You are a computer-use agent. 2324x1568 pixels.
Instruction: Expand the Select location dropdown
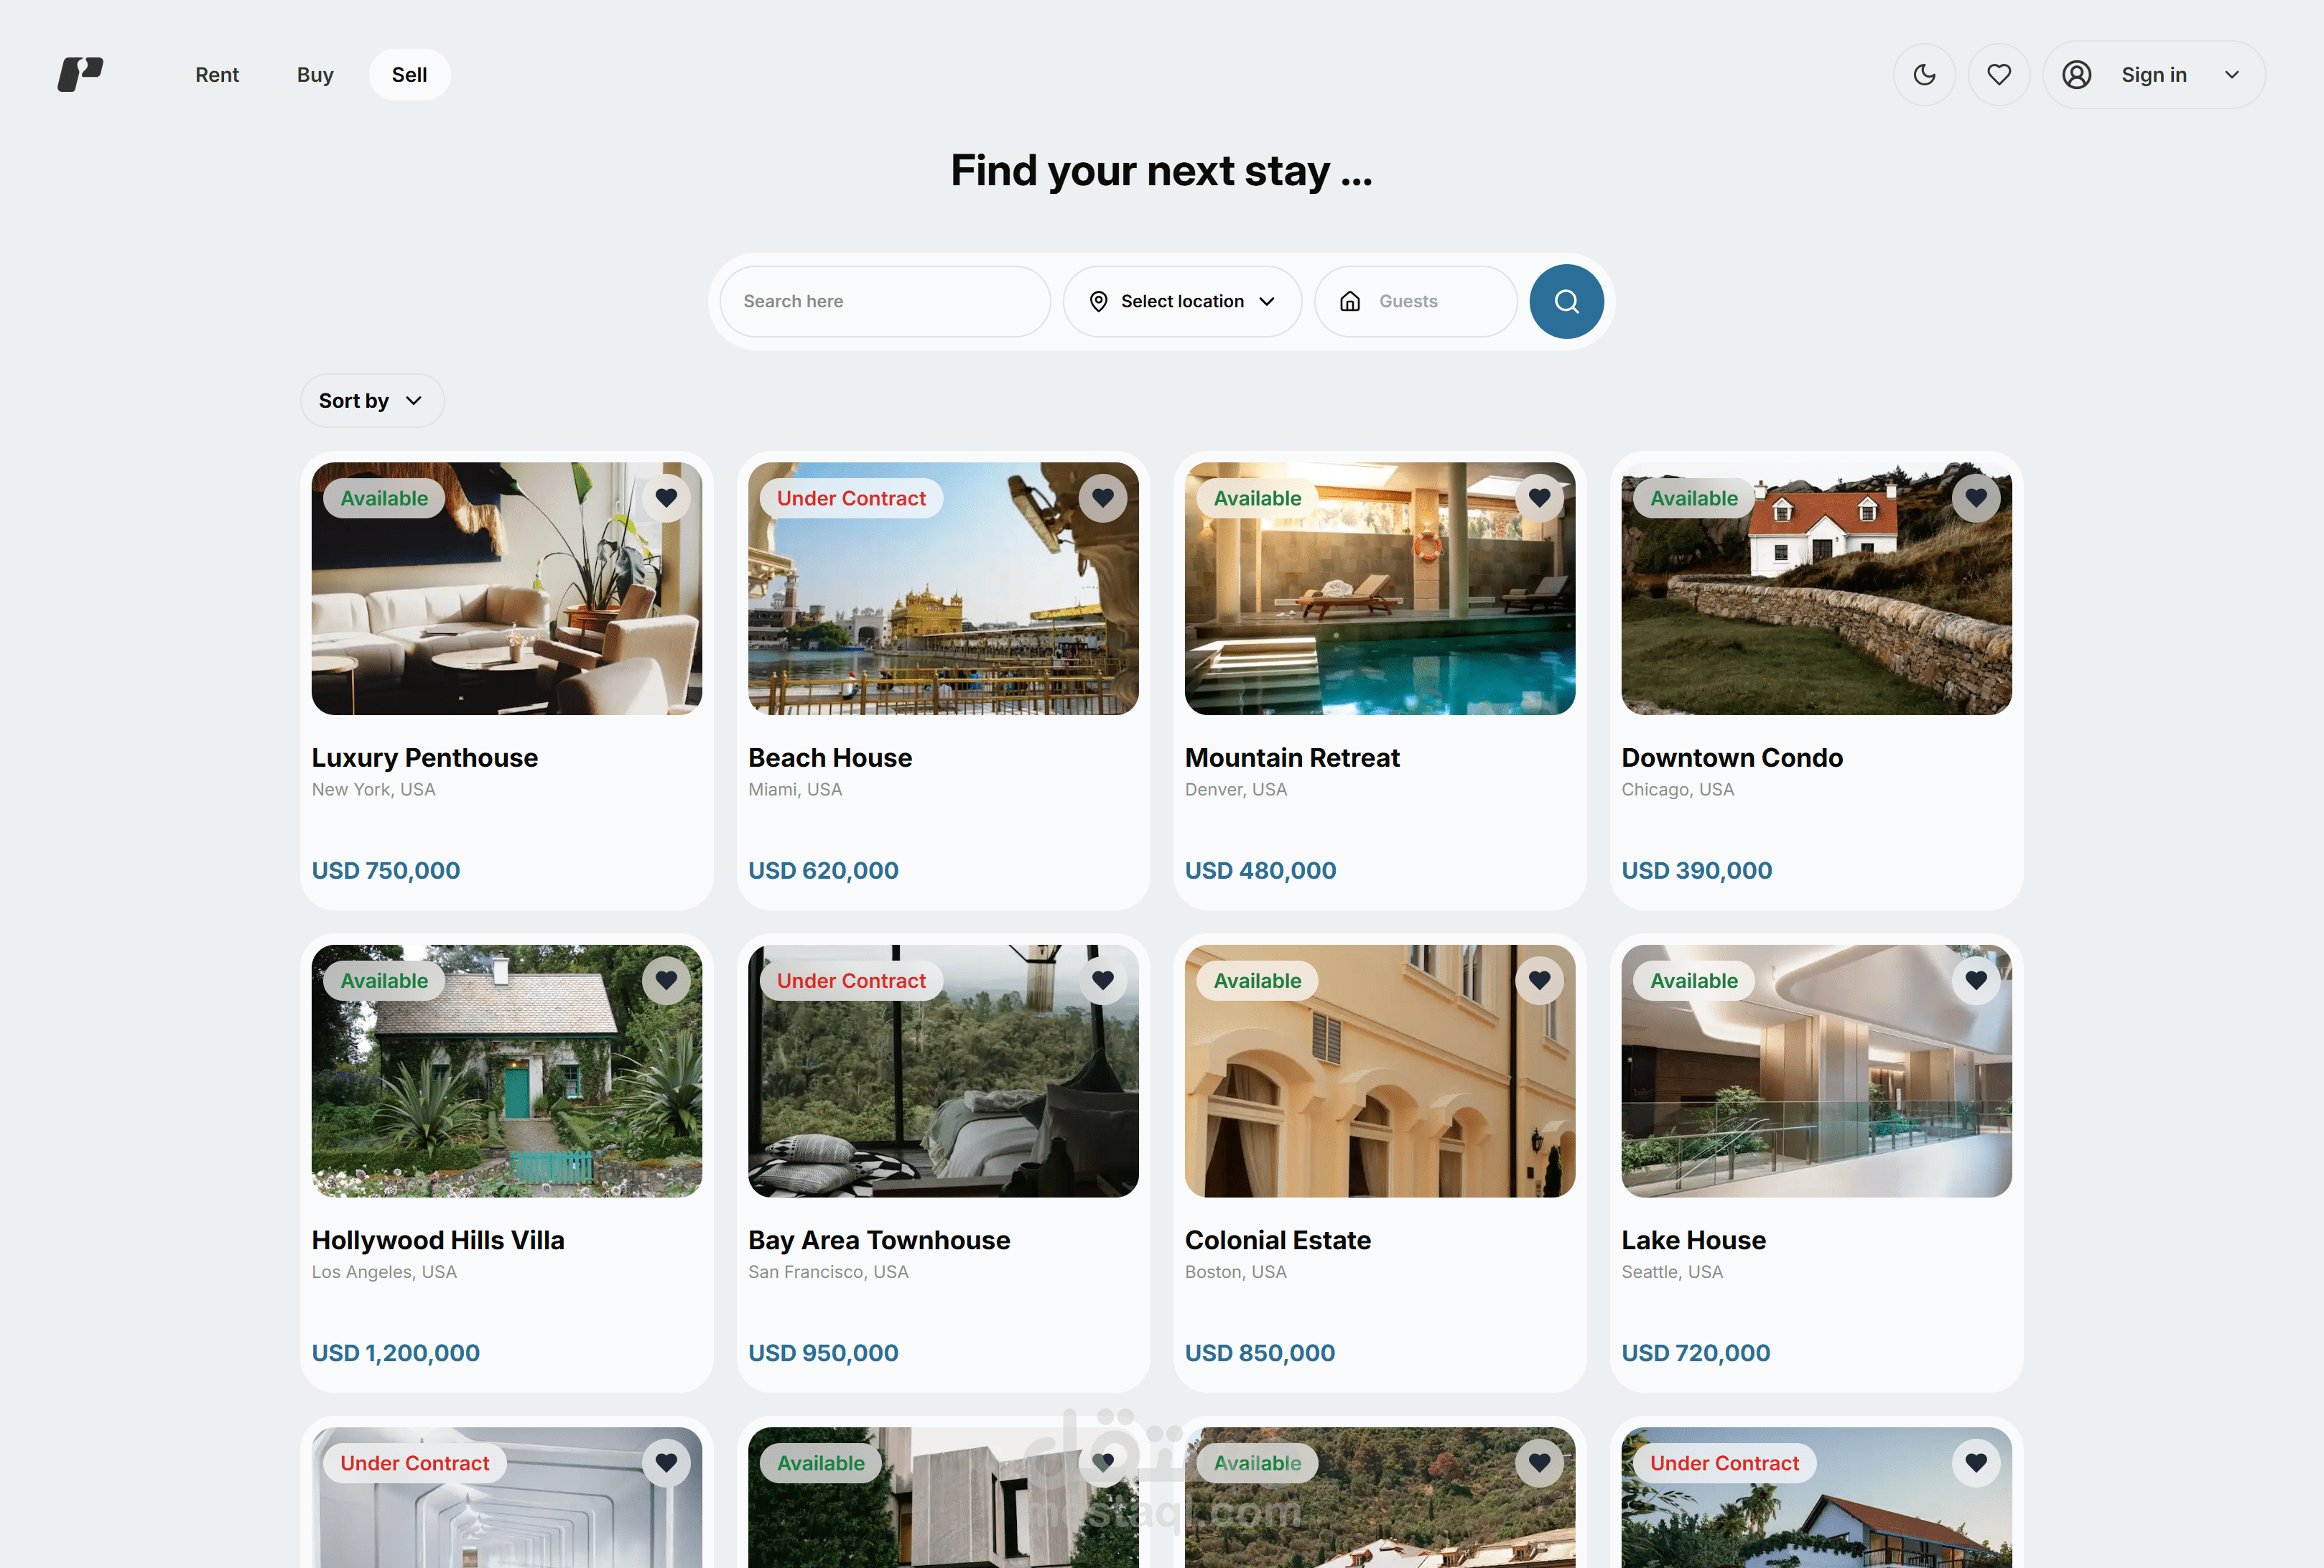click(1182, 301)
